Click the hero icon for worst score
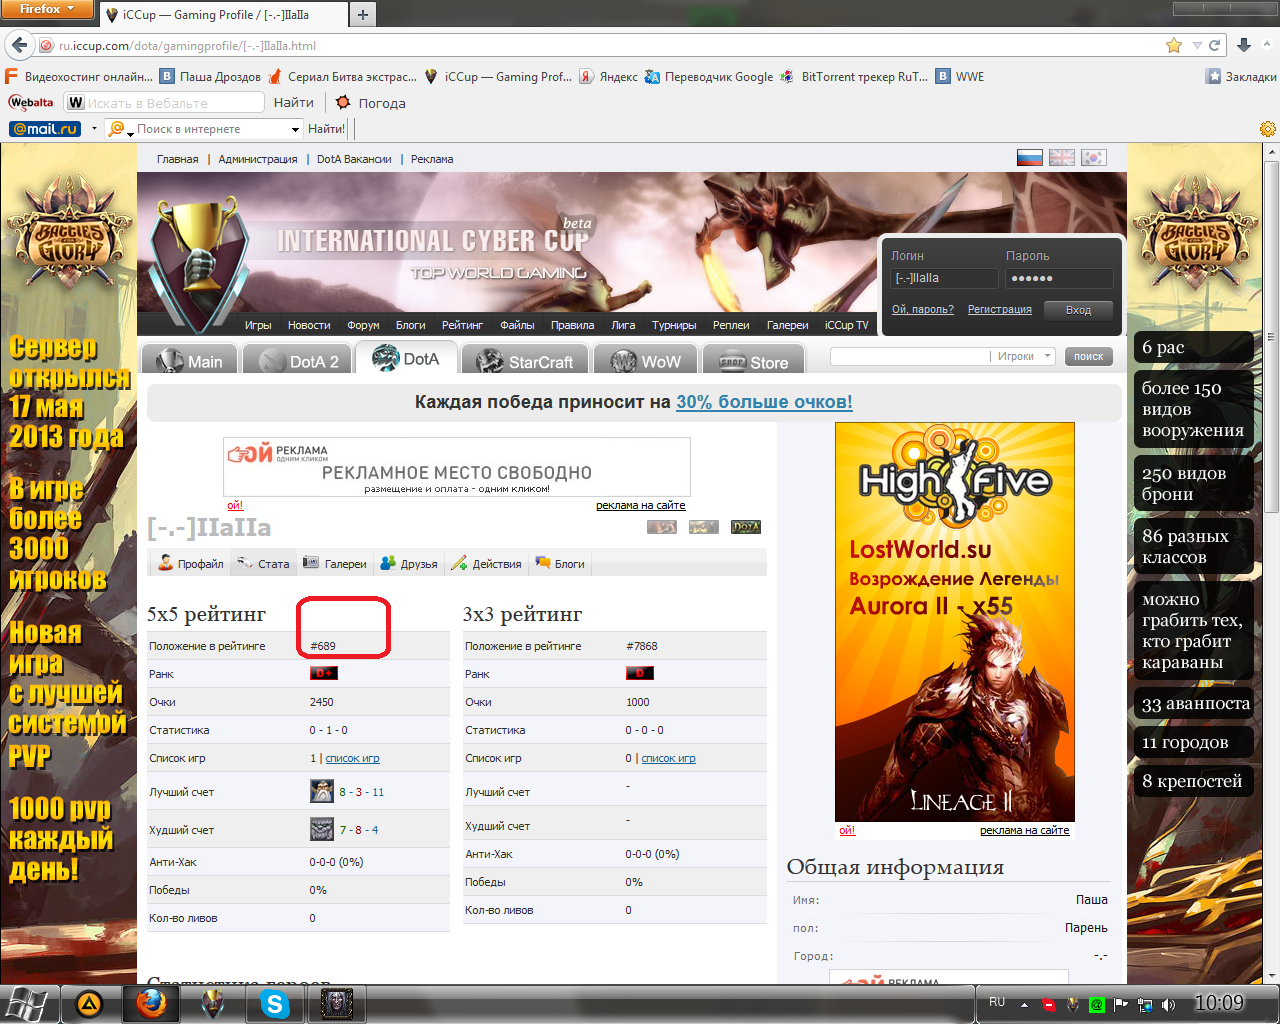Image resolution: width=1280 pixels, height=1024 pixels. click(322, 829)
